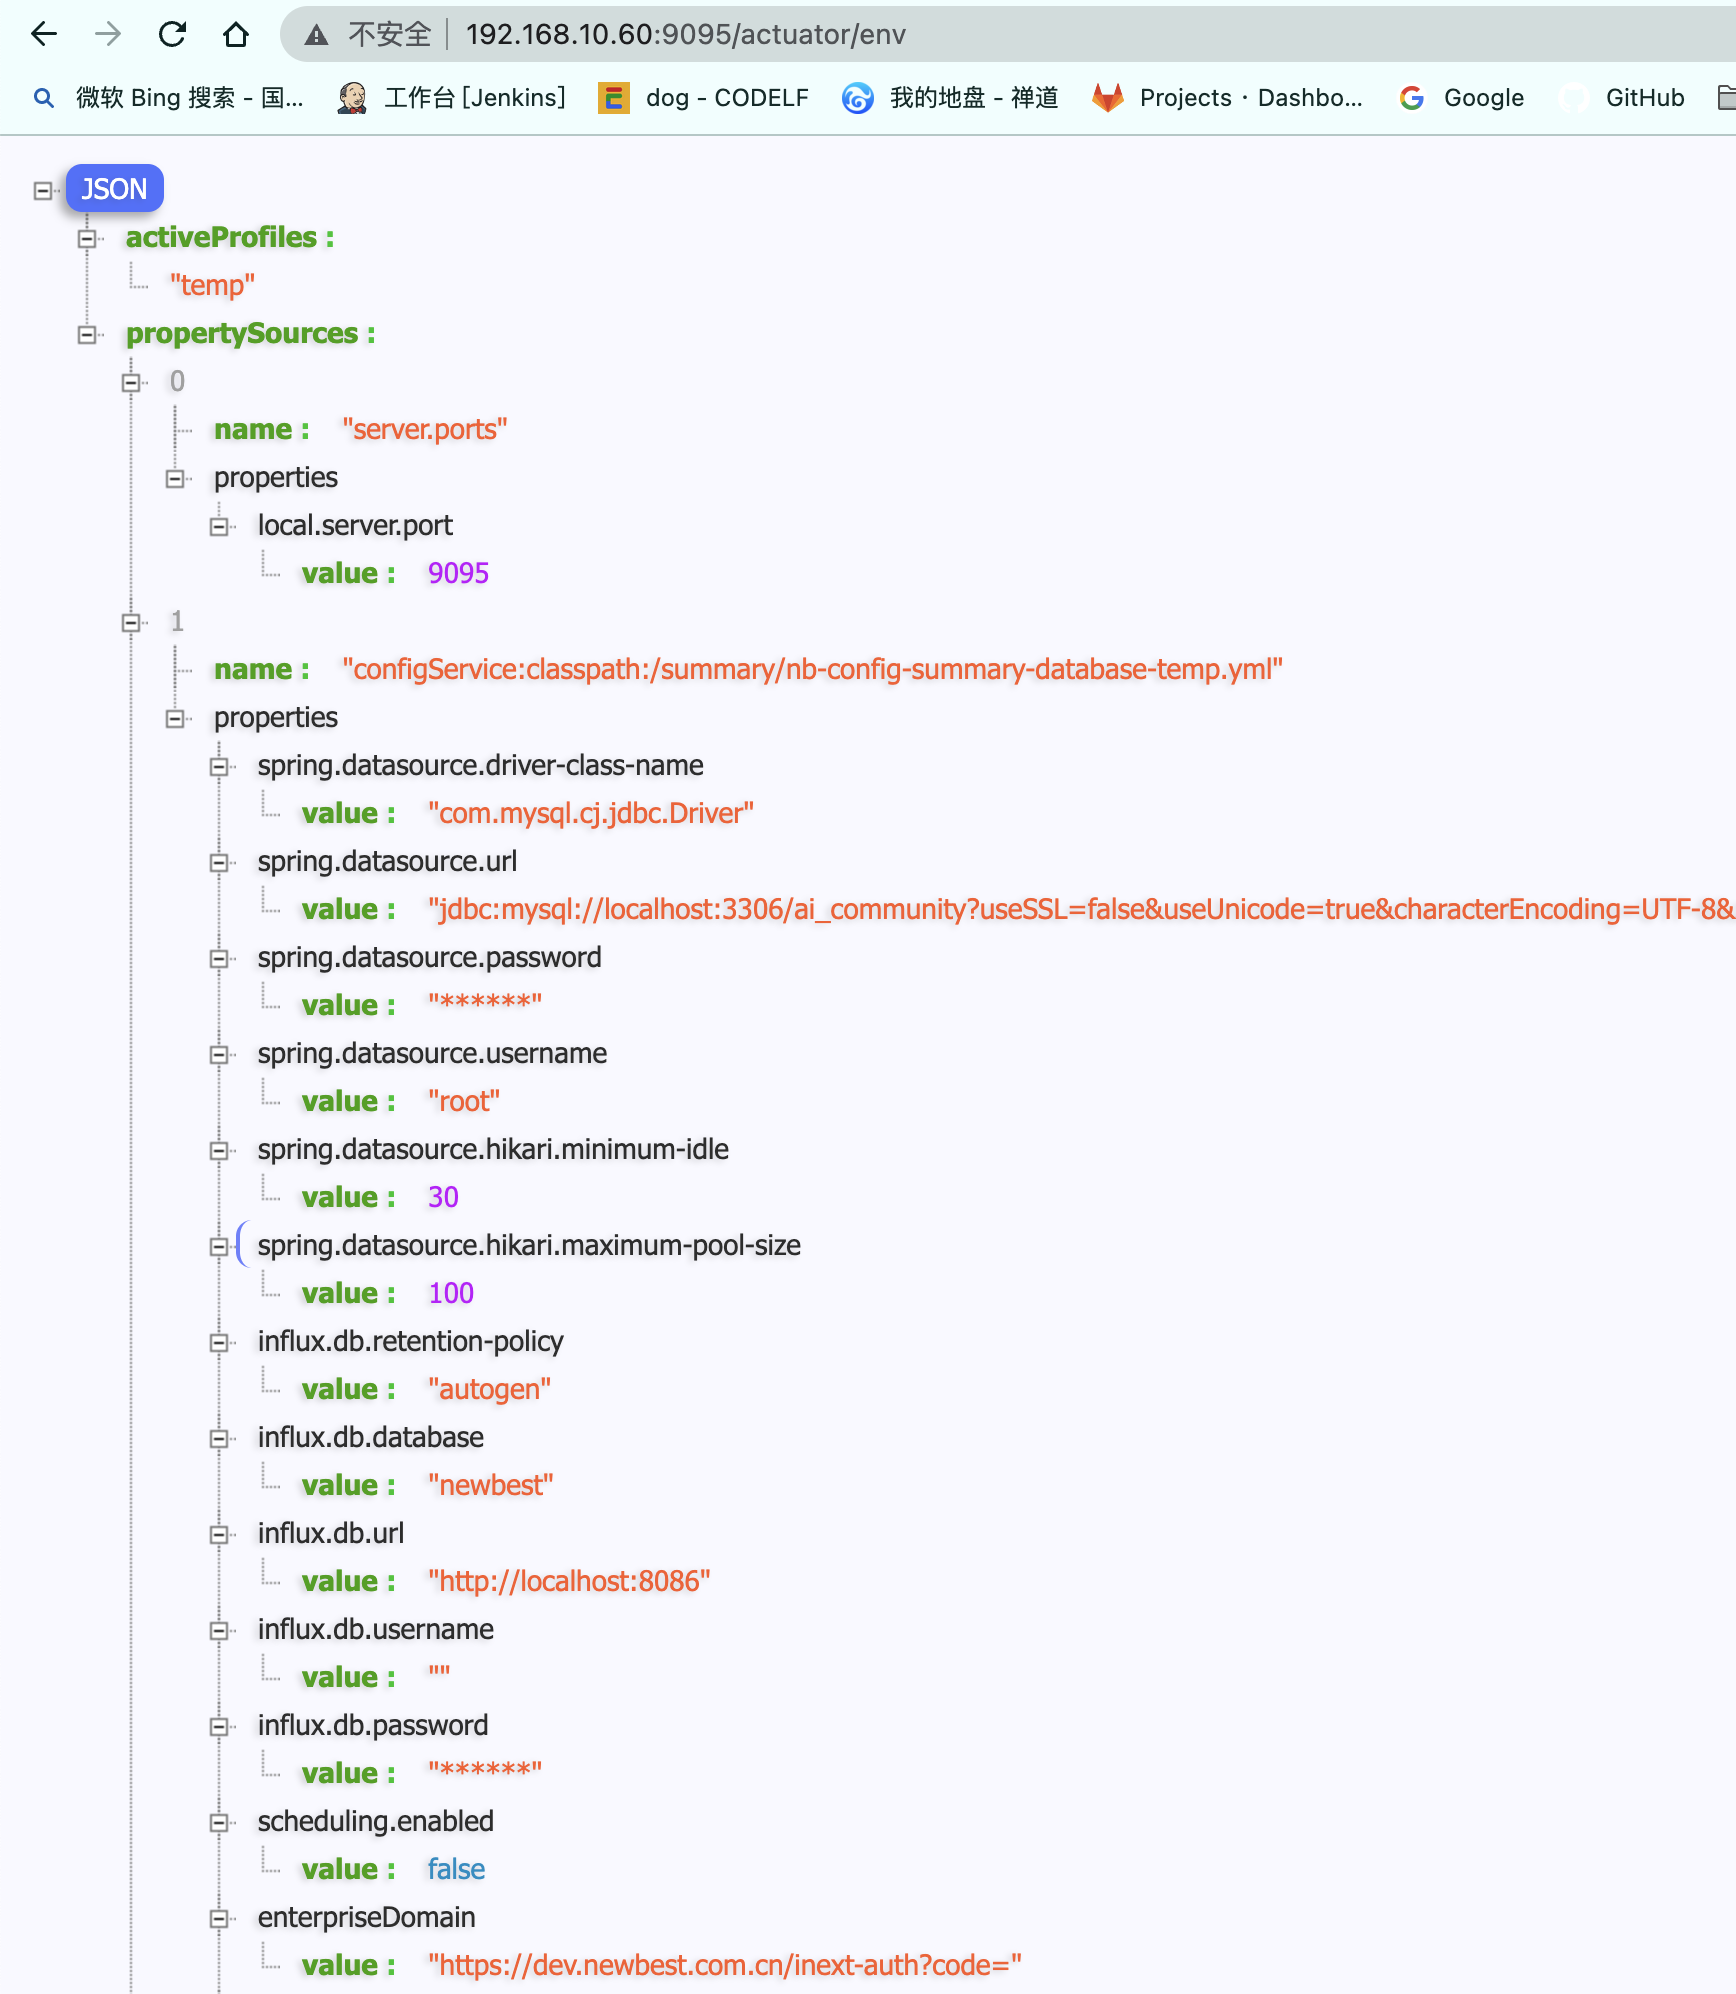
Task: Collapse the JSON root node
Action: 43,190
